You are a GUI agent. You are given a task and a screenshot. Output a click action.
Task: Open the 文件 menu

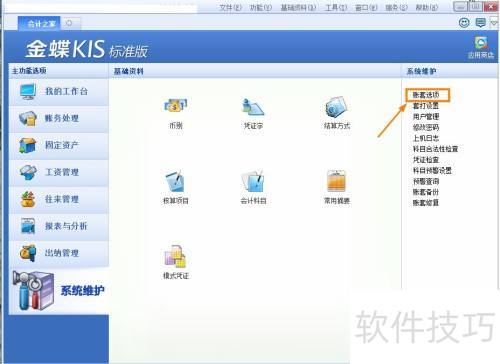coord(230,7)
